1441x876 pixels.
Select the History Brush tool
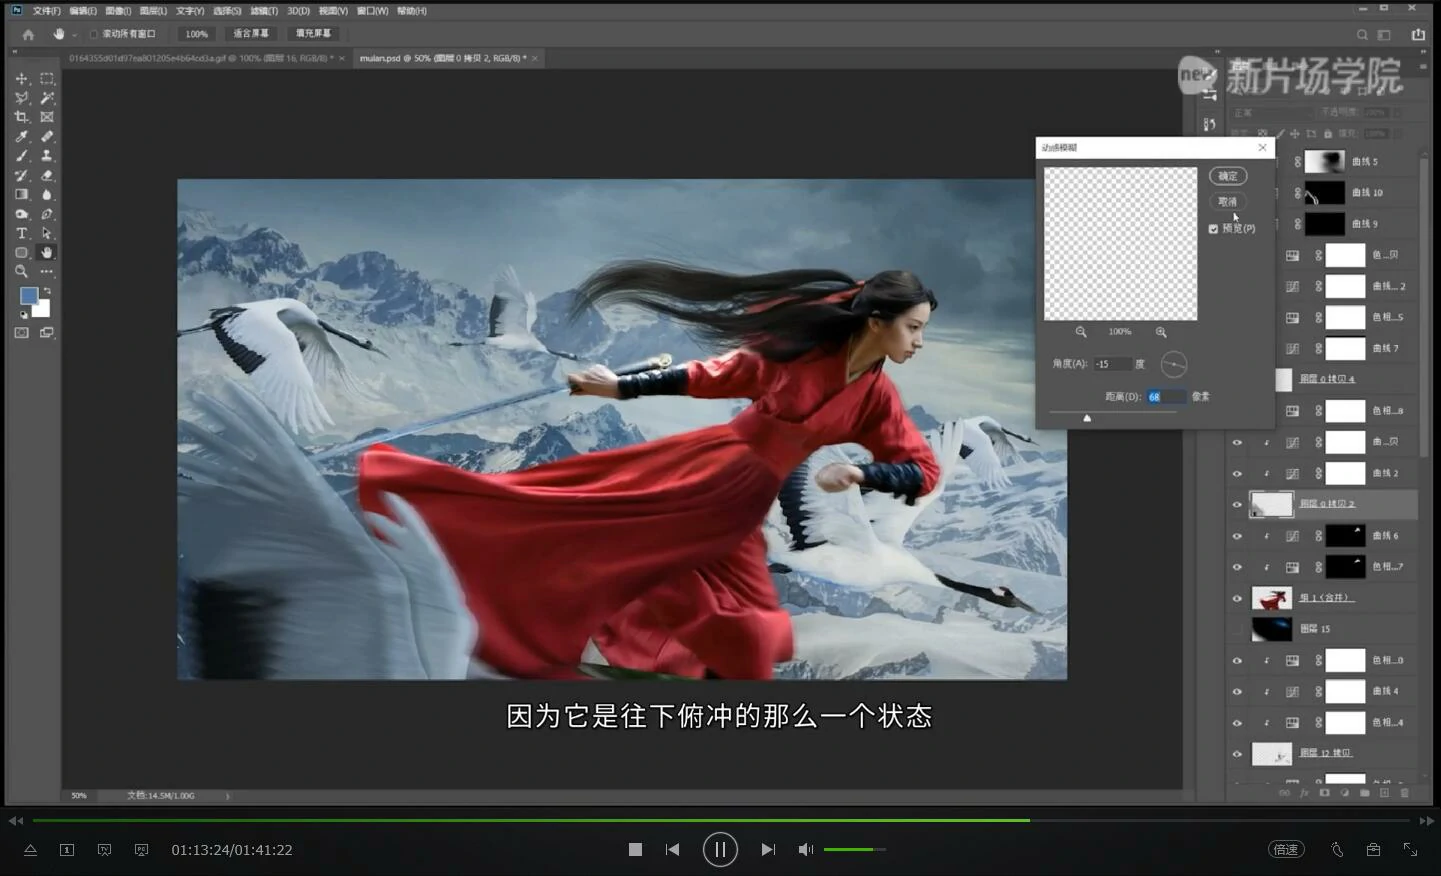point(21,175)
